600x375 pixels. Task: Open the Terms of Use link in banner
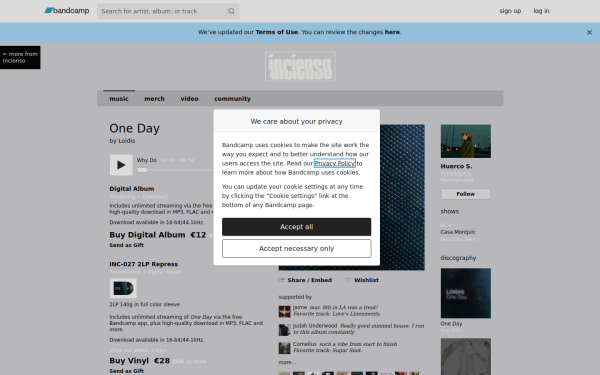pos(276,32)
